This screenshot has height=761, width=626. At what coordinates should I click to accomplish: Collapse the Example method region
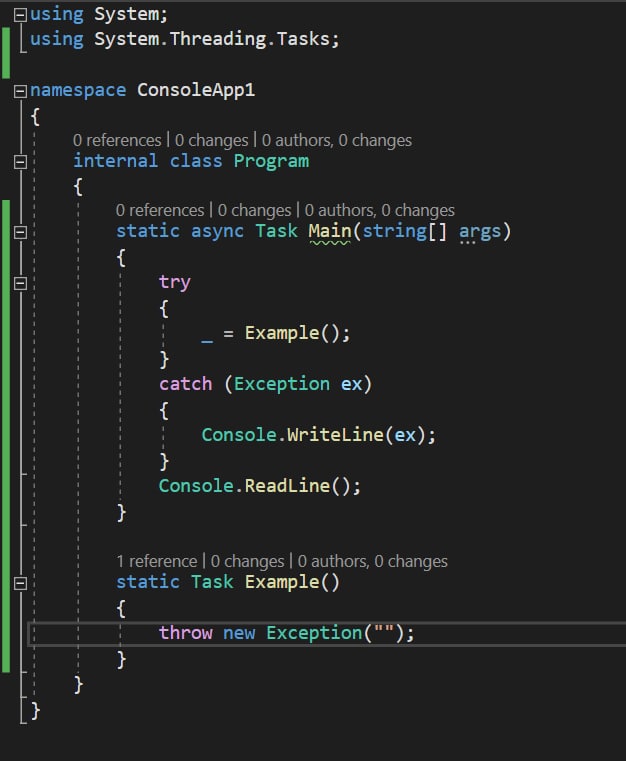(20, 583)
